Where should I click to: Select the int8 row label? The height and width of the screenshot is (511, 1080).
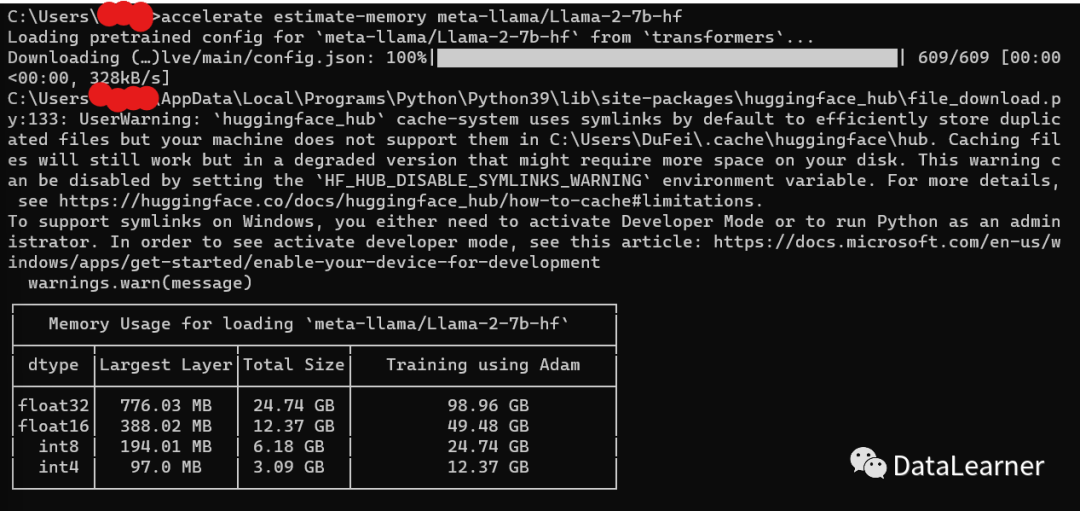click(x=59, y=446)
